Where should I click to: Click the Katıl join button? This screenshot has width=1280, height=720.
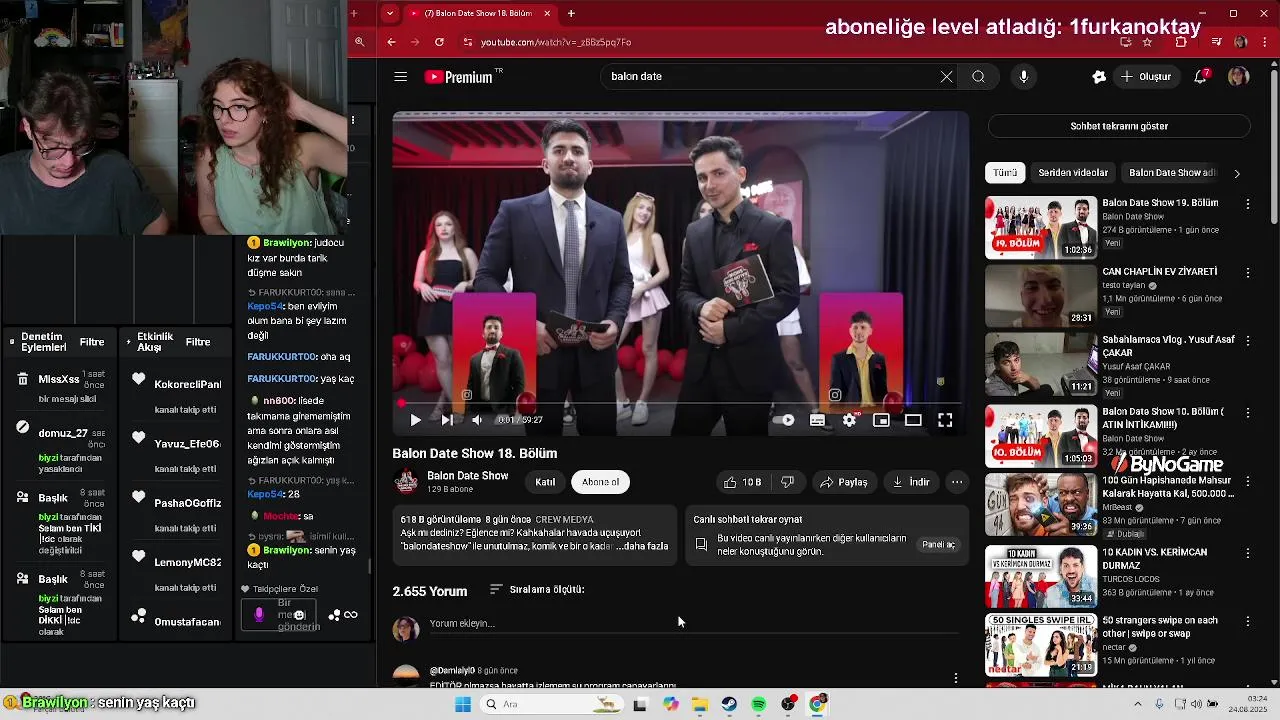pos(545,482)
